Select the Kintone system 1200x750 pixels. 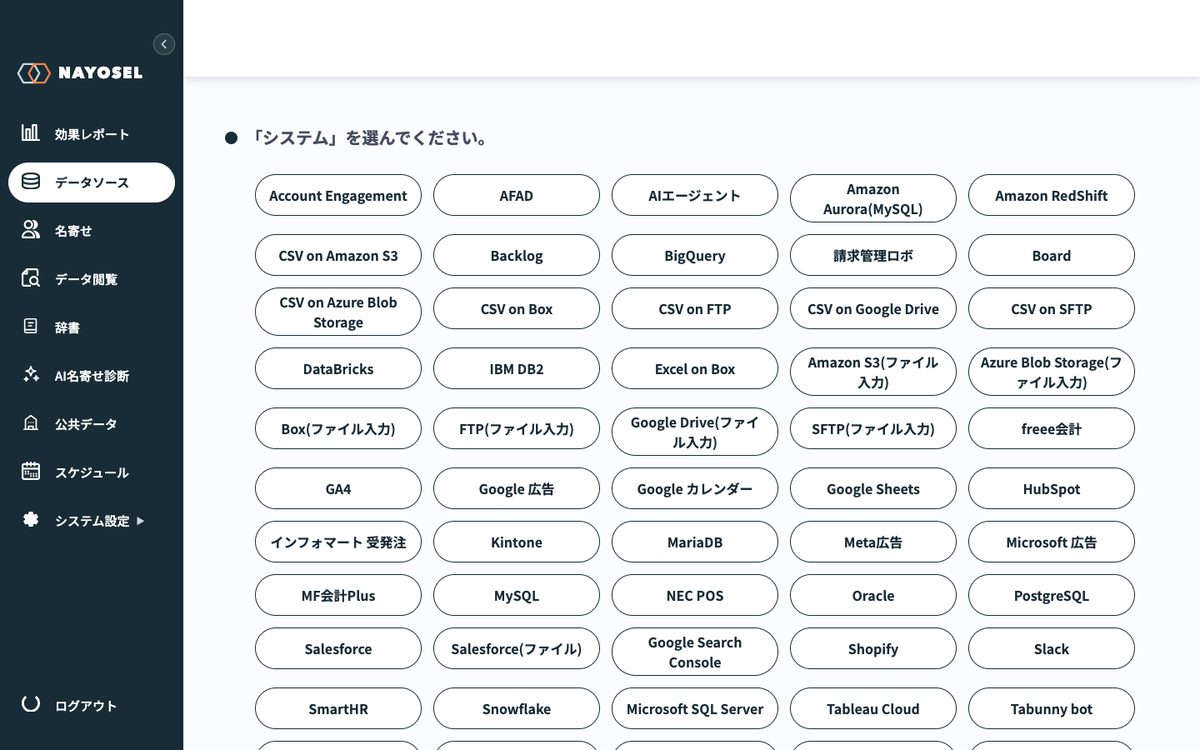[516, 542]
